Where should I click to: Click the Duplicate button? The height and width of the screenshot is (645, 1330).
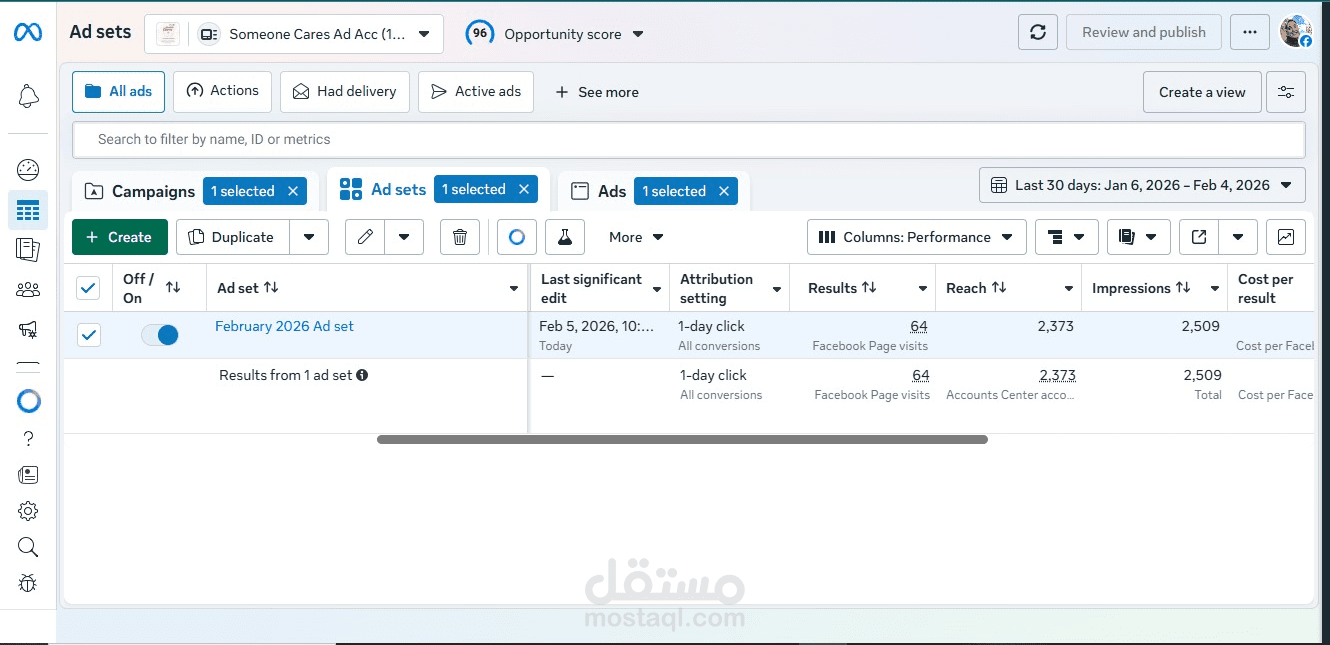point(233,237)
